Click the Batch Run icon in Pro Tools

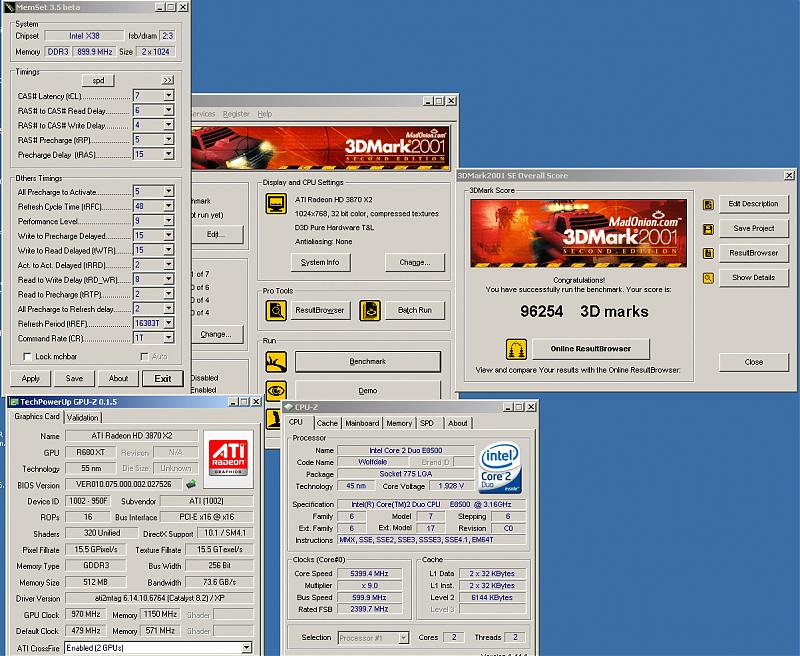(x=369, y=310)
